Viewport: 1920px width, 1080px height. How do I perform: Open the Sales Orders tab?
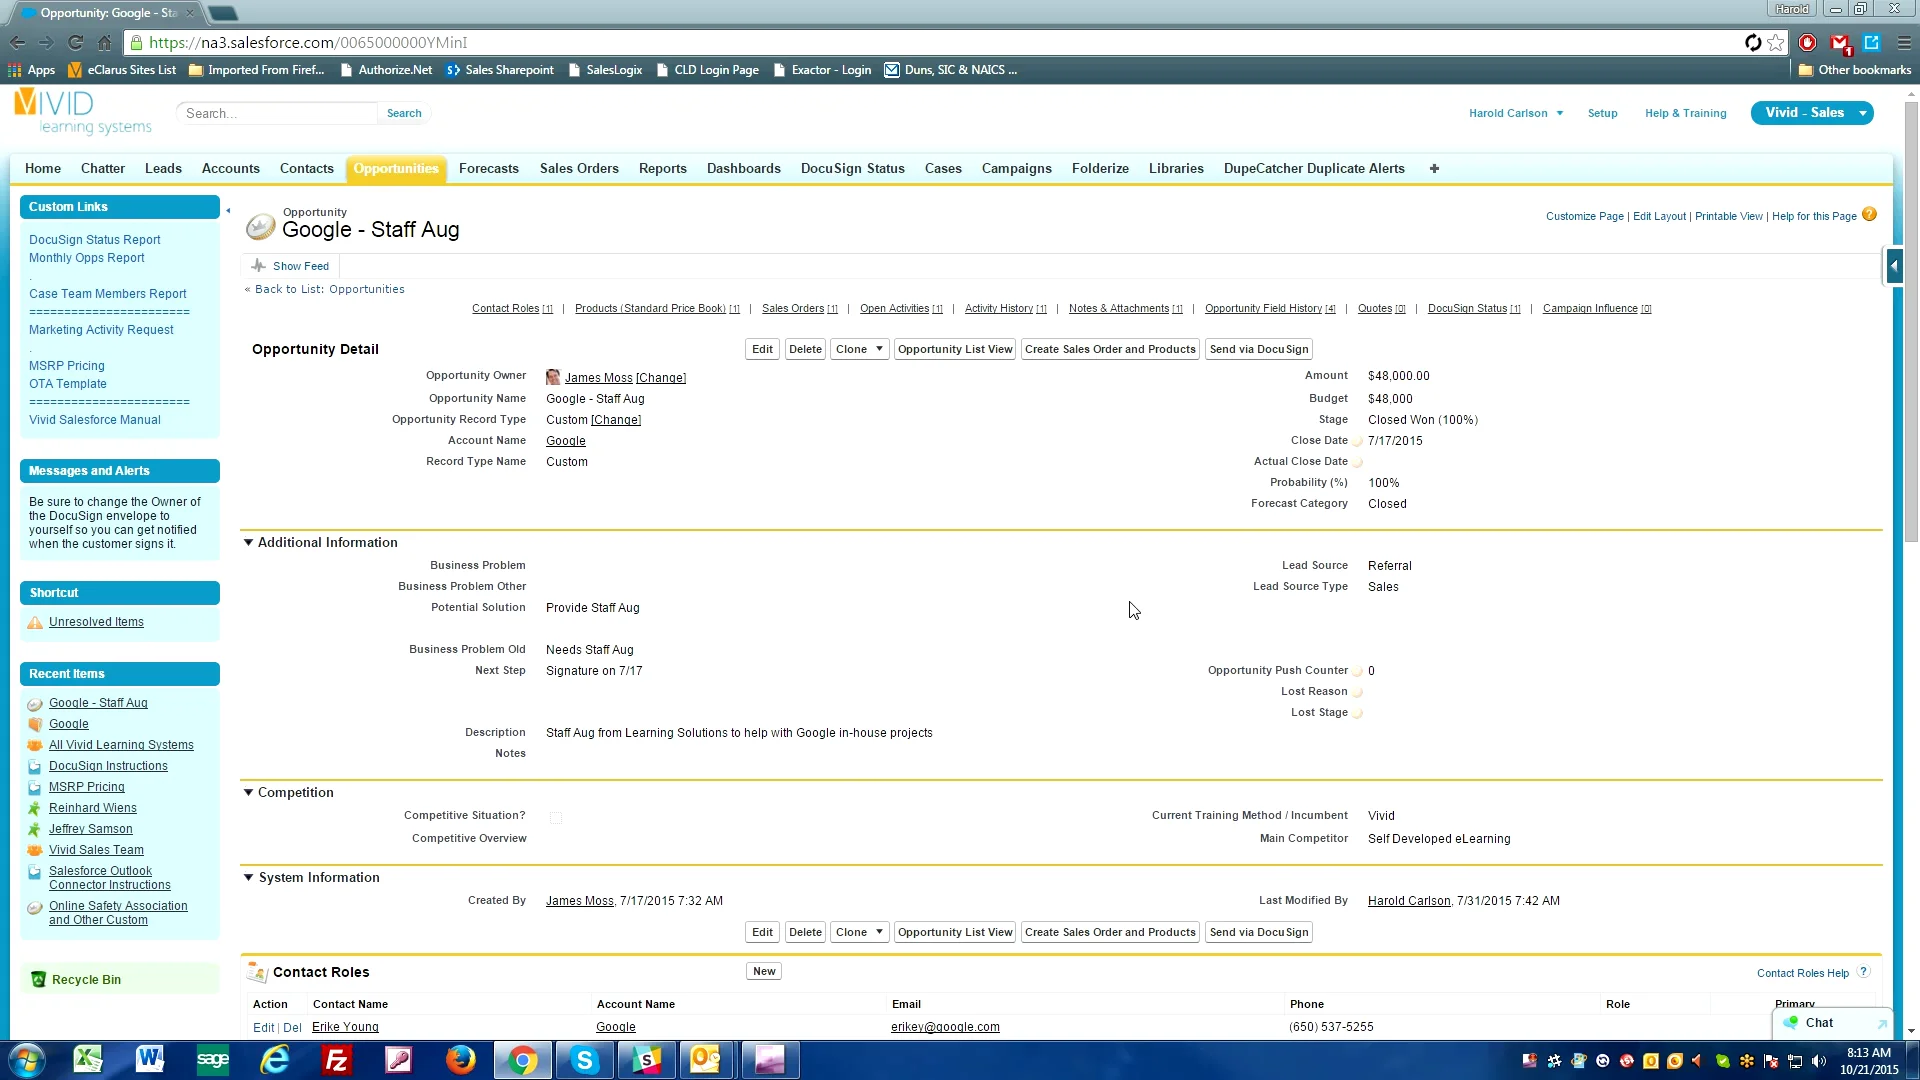pyautogui.click(x=579, y=169)
